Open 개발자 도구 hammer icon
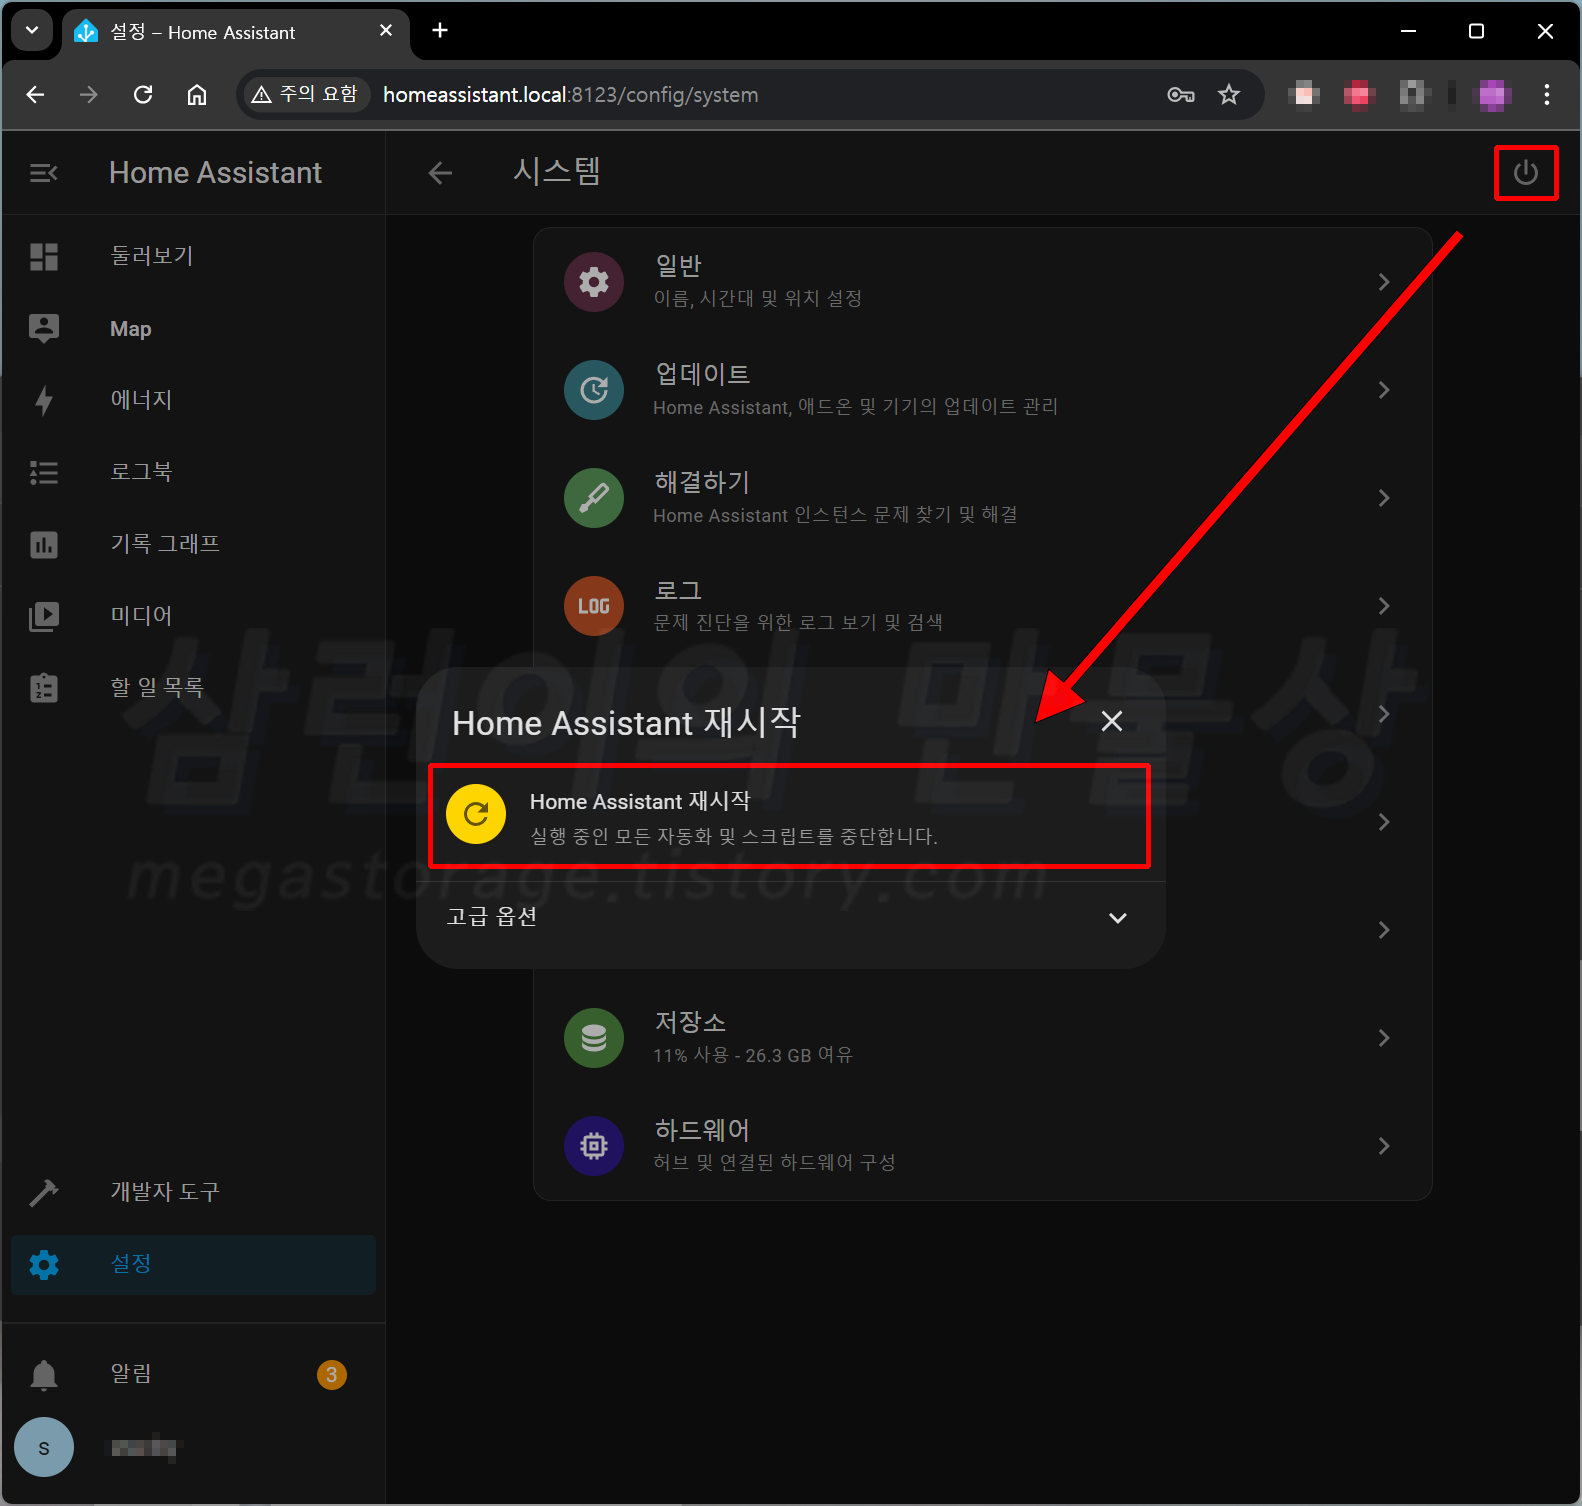Viewport: 1582px width, 1506px height. pyautogui.click(x=44, y=1192)
